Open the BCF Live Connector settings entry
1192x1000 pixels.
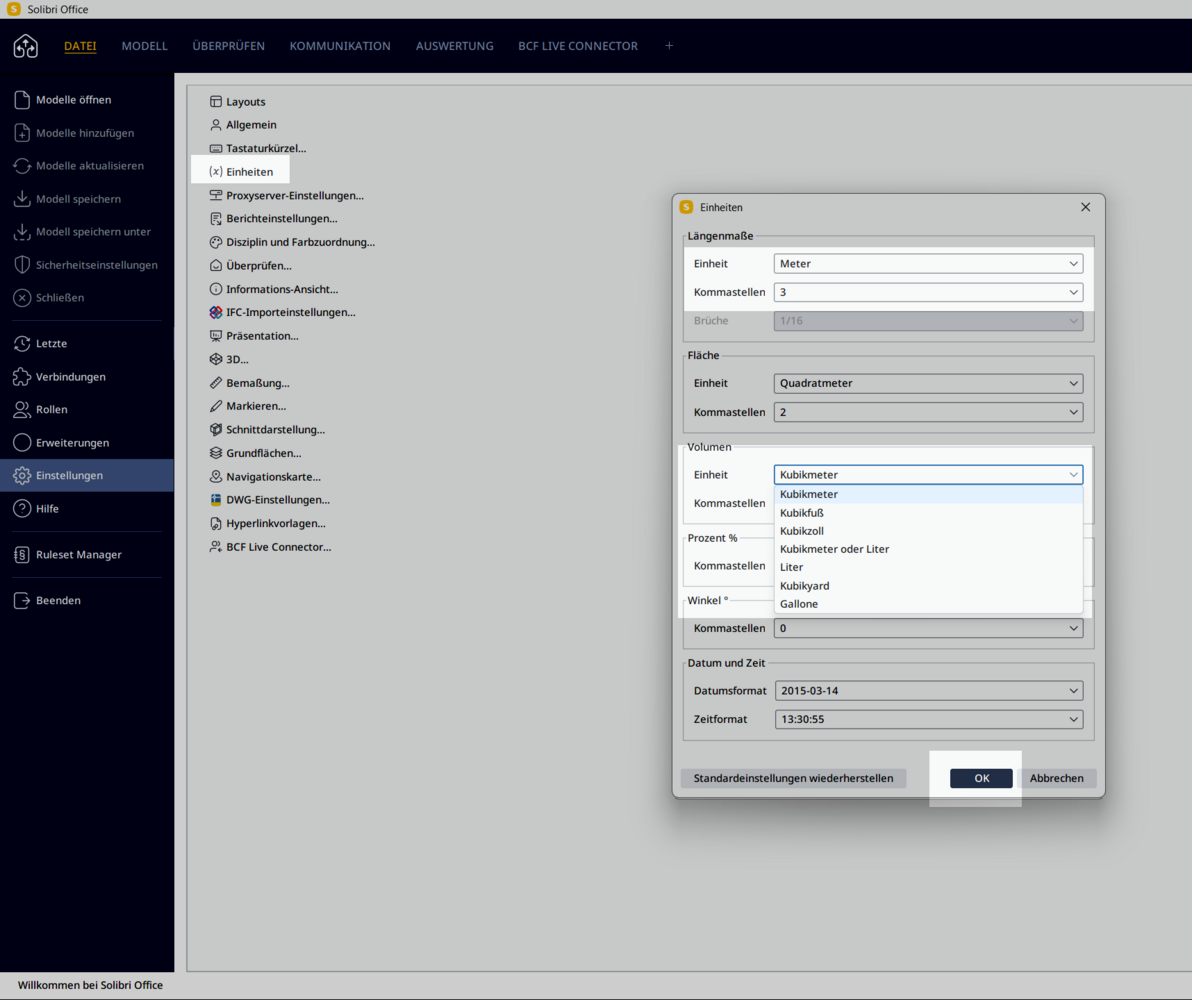pyautogui.click(x=271, y=547)
